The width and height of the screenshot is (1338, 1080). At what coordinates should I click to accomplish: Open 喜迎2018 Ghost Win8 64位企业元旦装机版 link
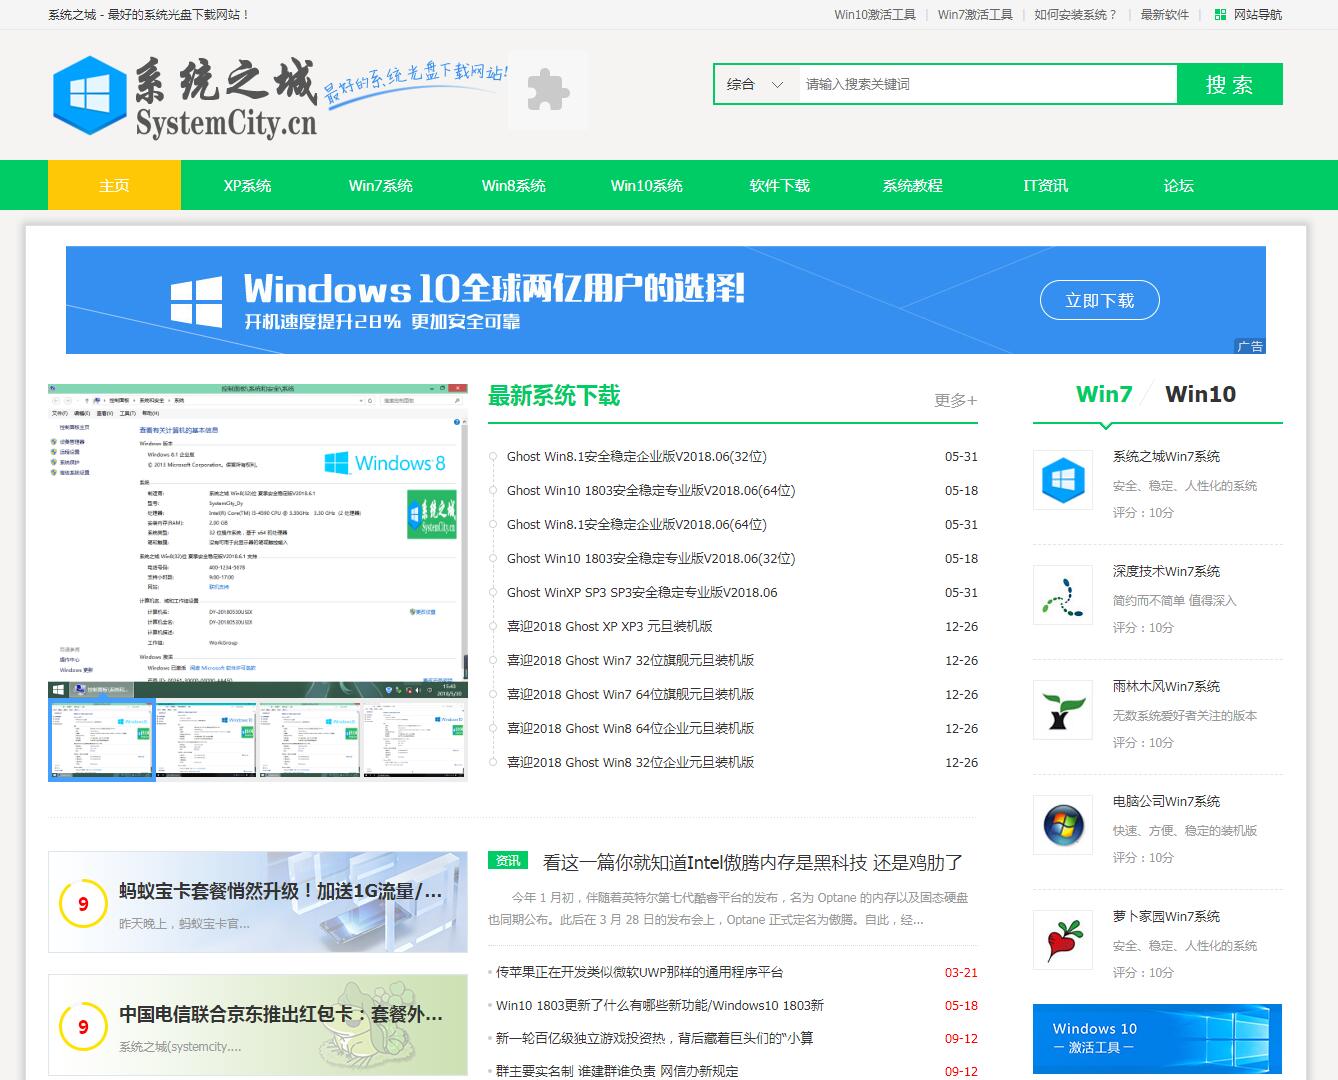[631, 728]
